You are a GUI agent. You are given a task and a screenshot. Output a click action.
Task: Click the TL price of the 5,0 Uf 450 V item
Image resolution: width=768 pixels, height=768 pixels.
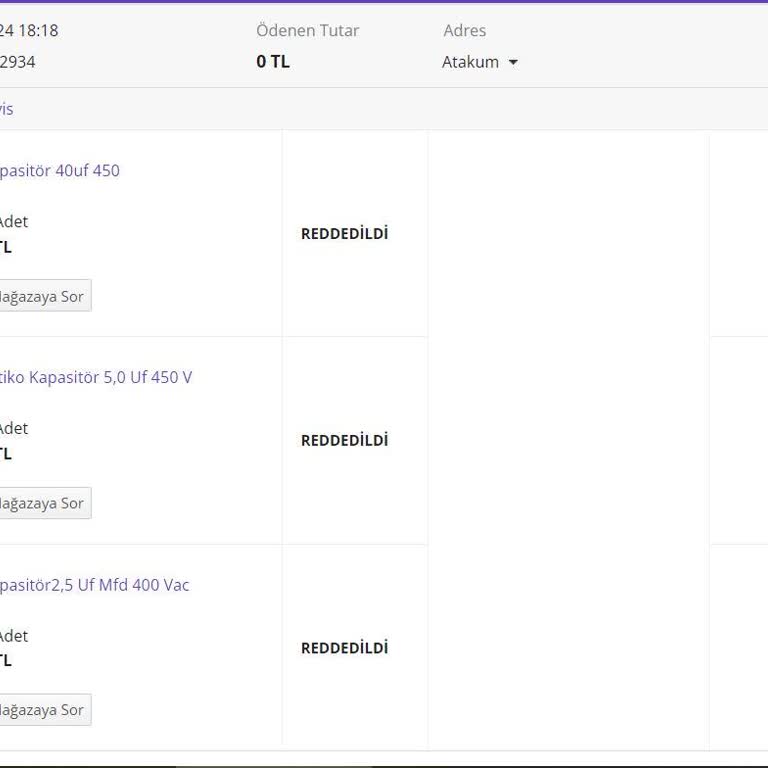[x=5, y=454]
